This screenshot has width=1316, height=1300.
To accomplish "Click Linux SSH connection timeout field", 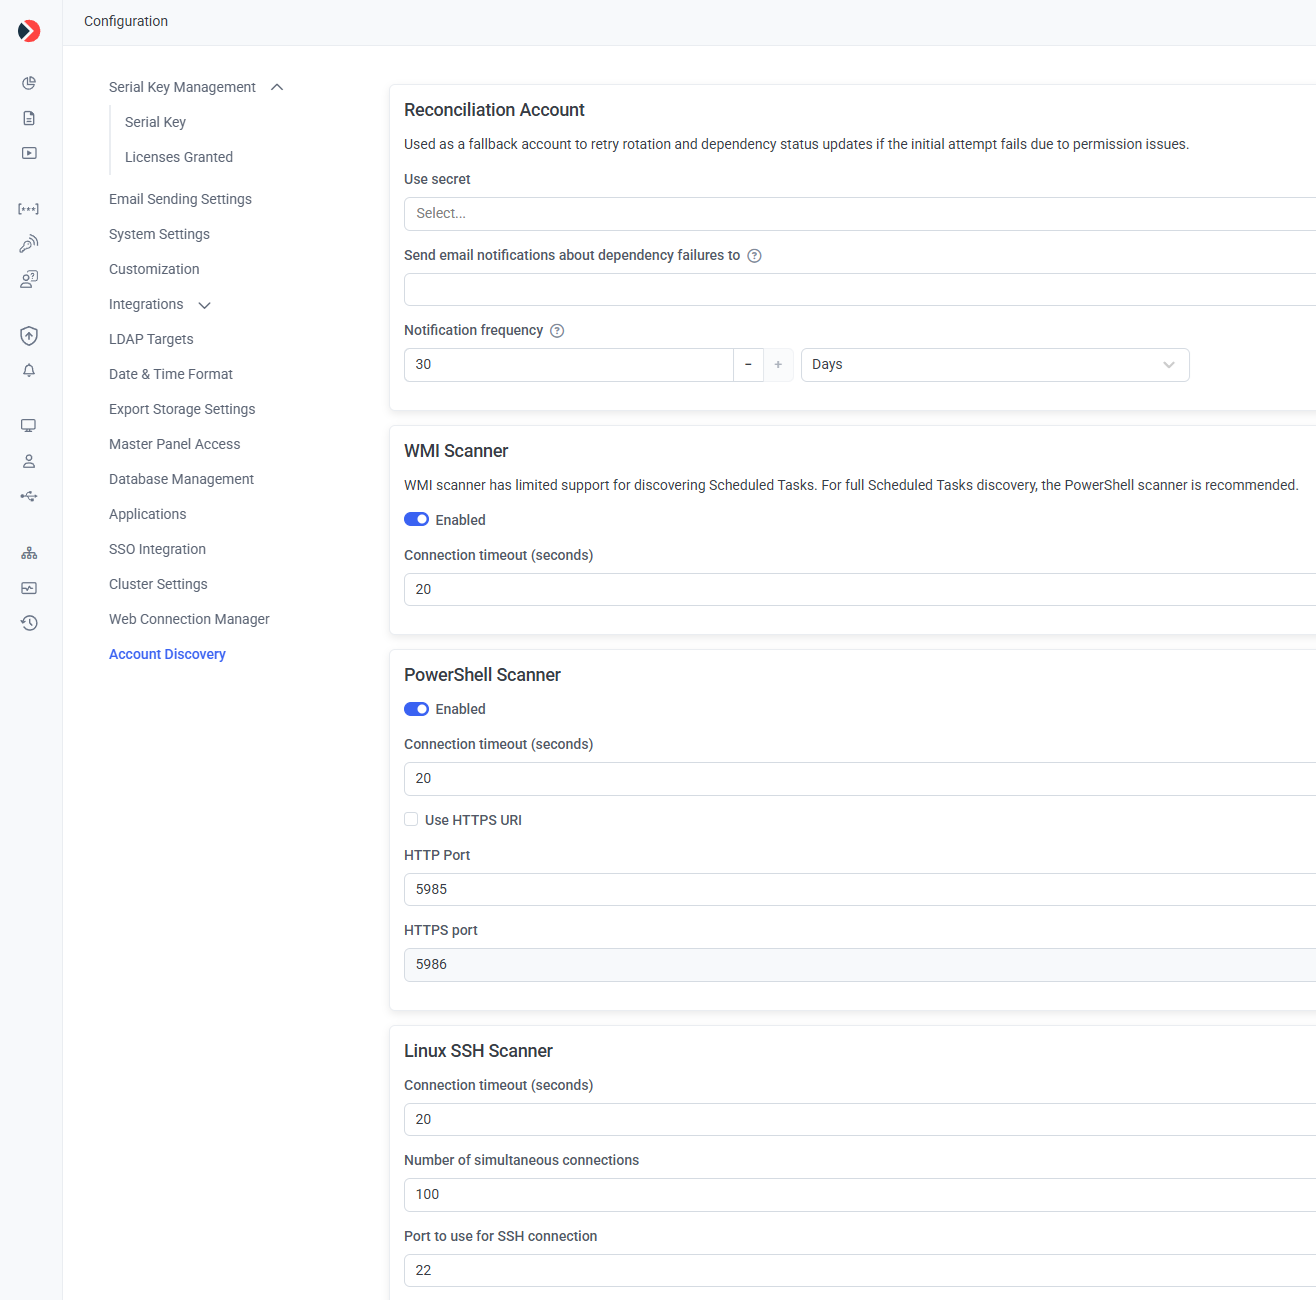I will tap(860, 1120).
